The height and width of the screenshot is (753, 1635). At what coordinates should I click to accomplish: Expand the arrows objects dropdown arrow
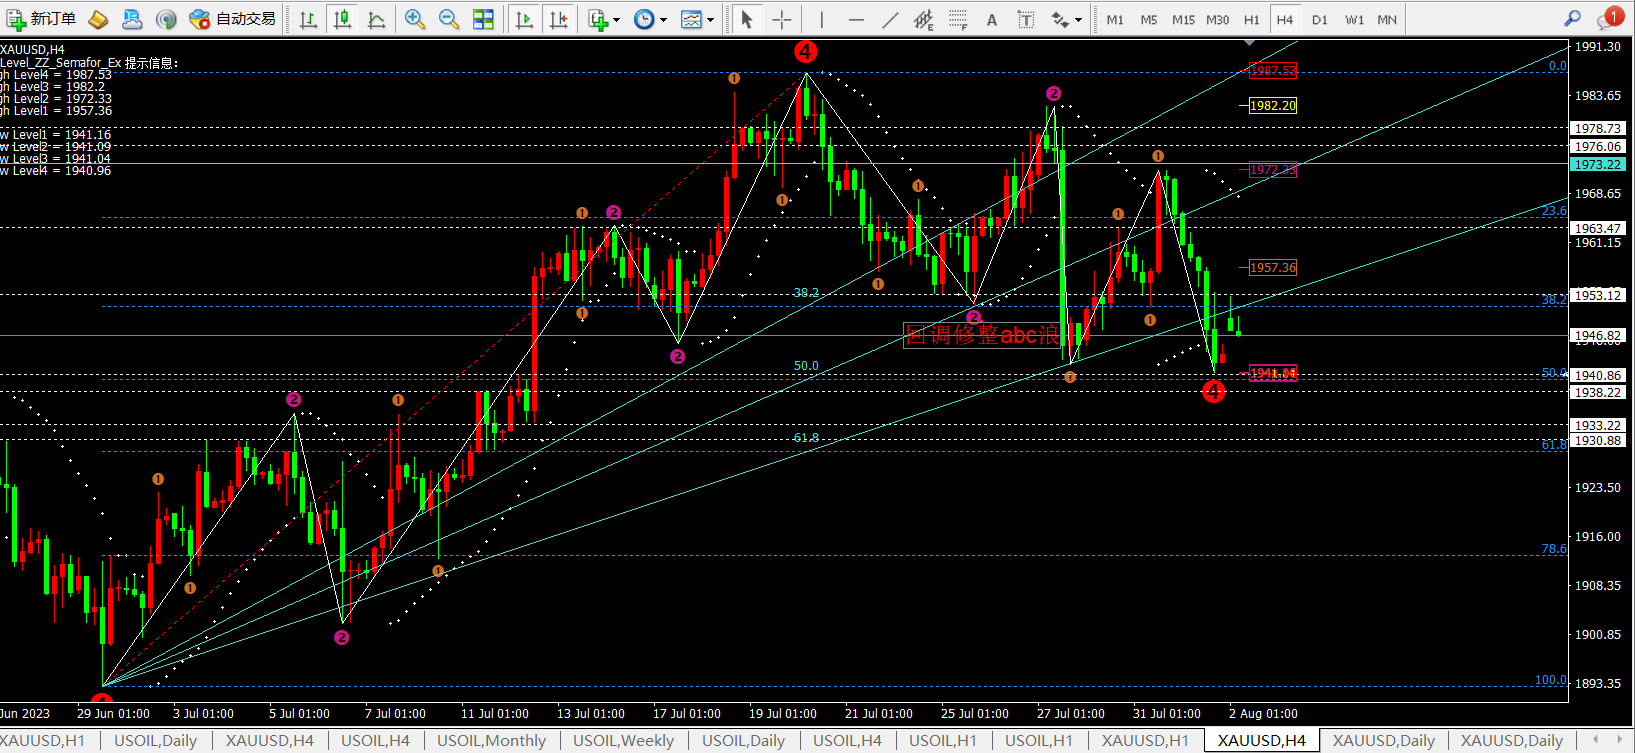click(x=1078, y=20)
